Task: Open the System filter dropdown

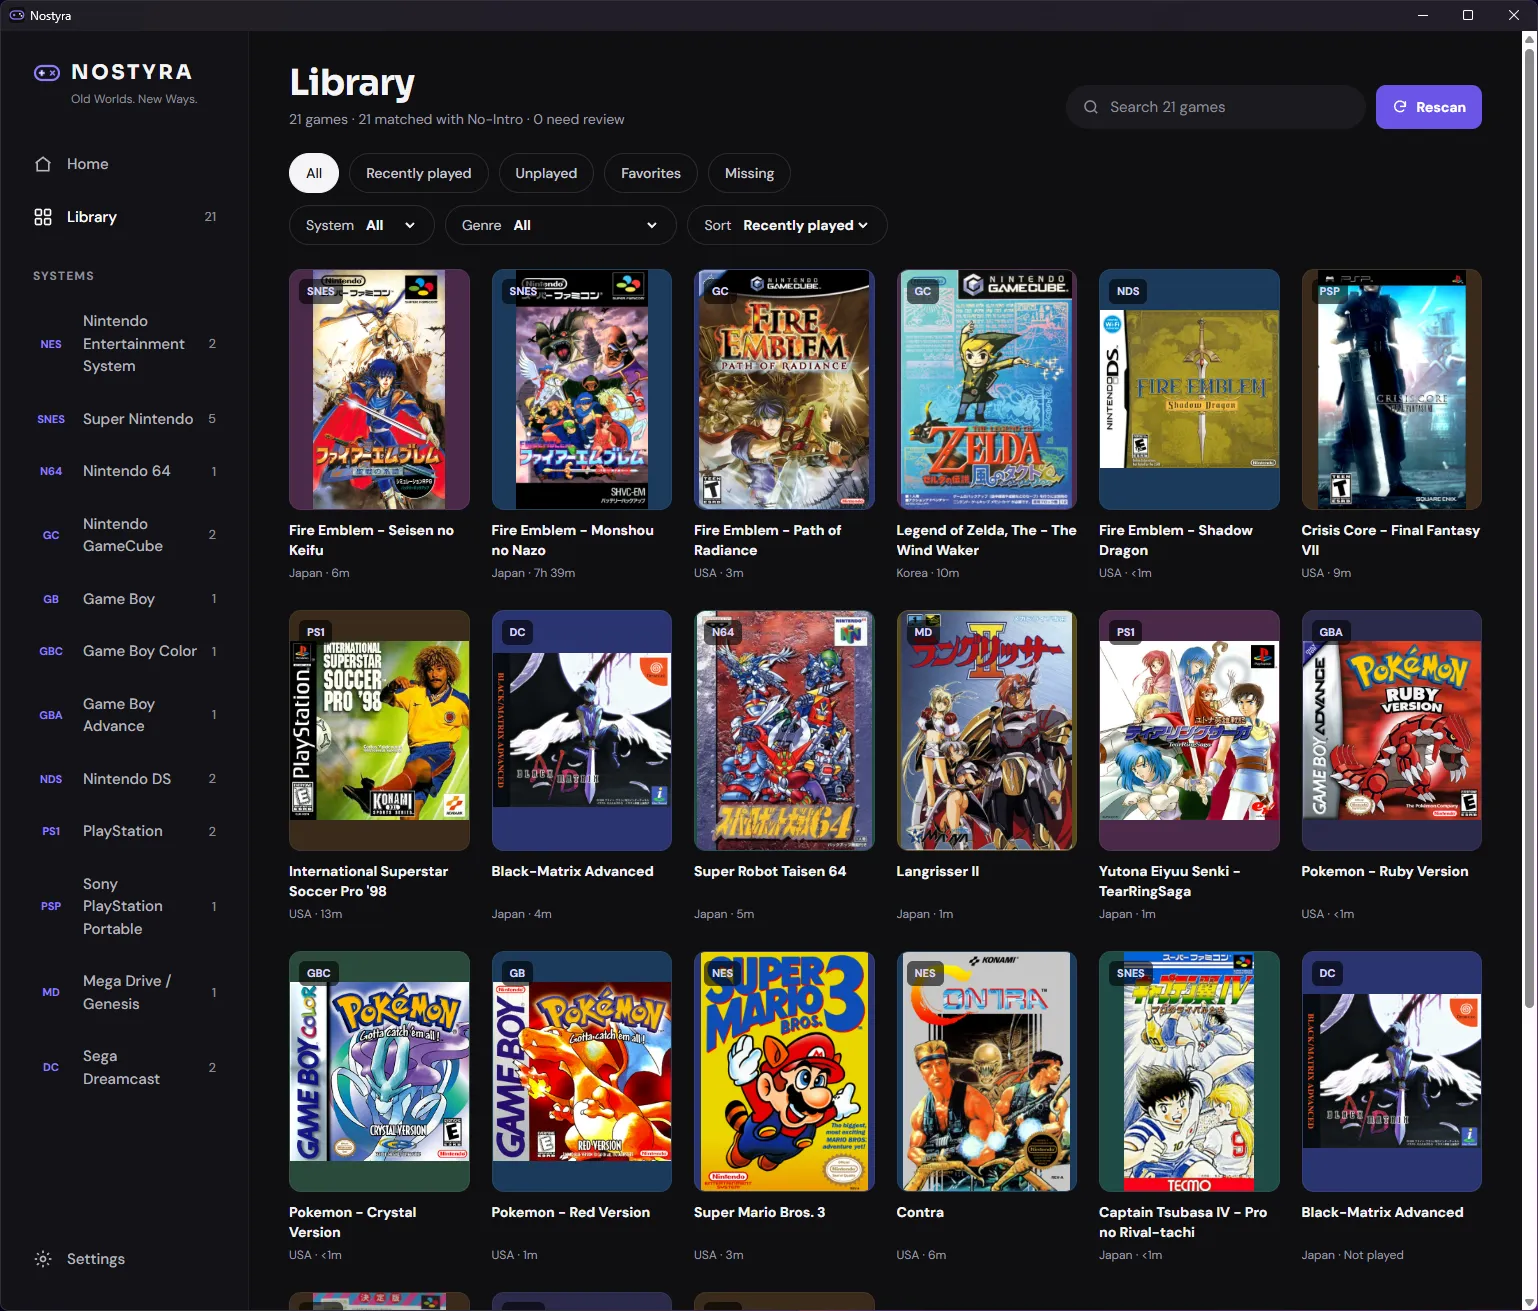Action: coord(361,225)
